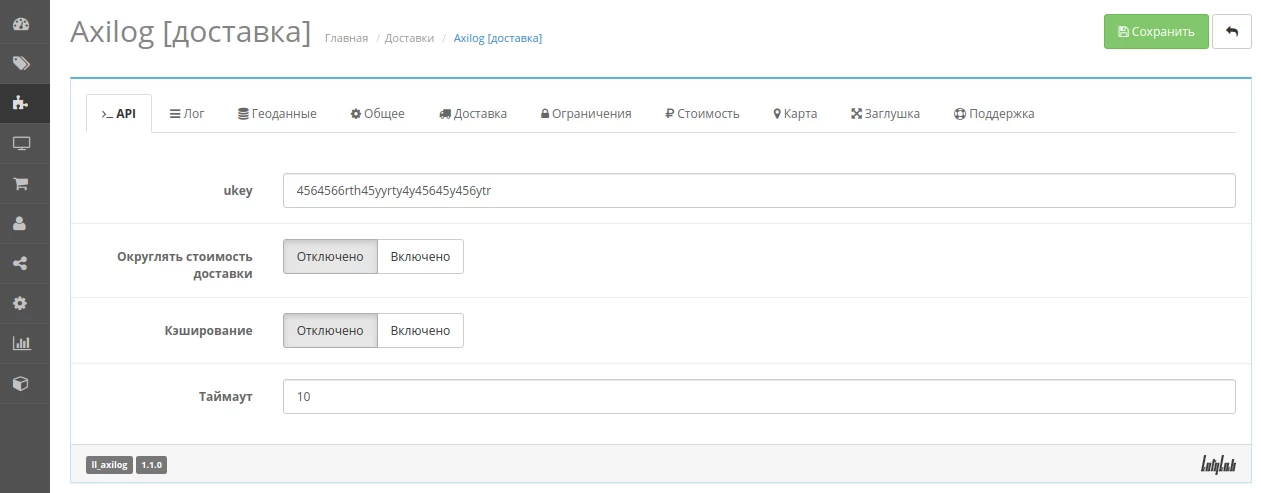Switch to the Общее tab
Screen dimensions: 1261x493
tap(377, 114)
